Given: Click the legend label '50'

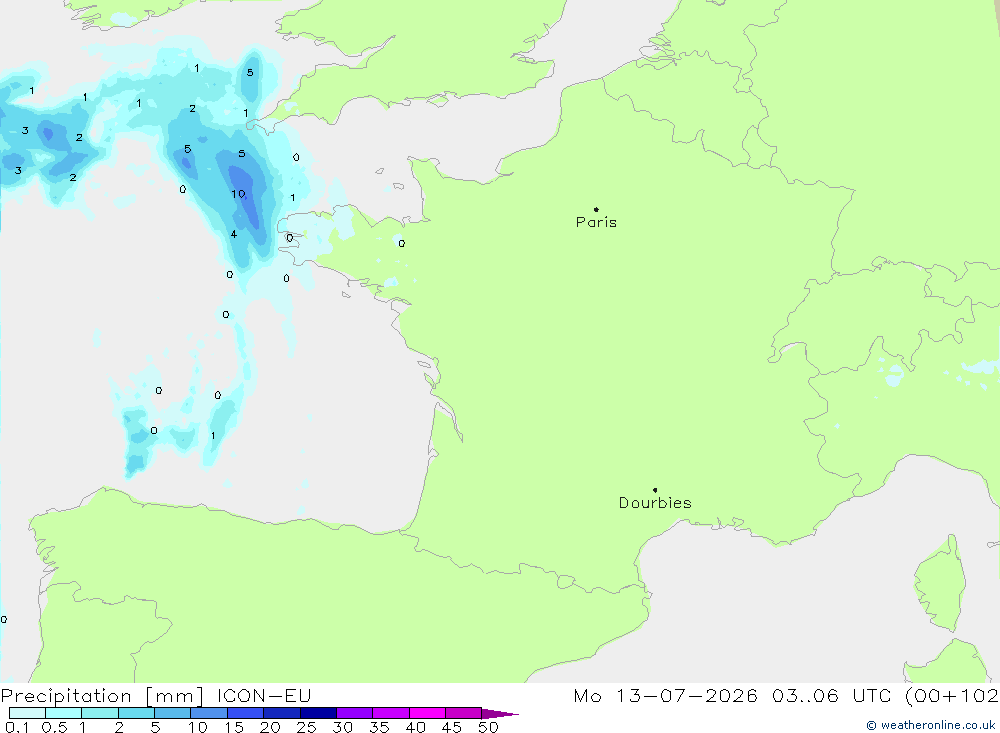Looking at the screenshot, I should [488, 727].
